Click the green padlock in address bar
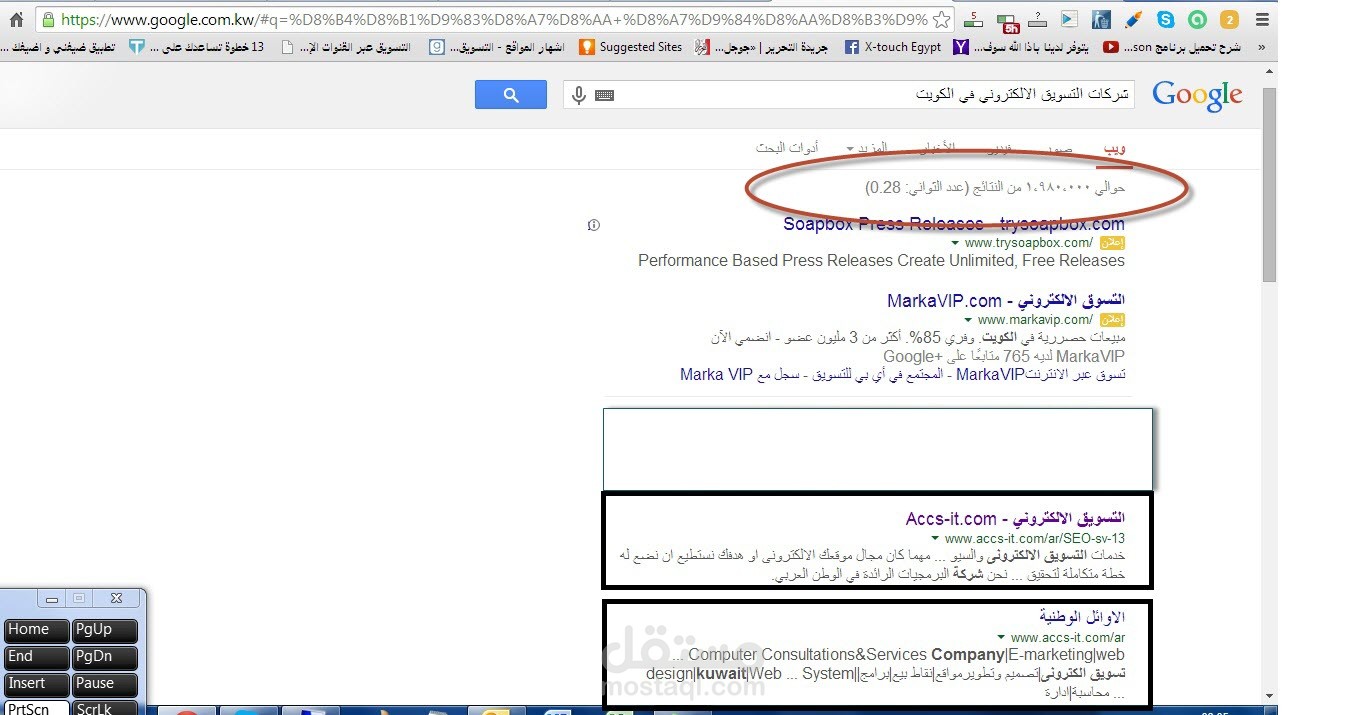Viewport: 1366px width, 715px height. (47, 19)
